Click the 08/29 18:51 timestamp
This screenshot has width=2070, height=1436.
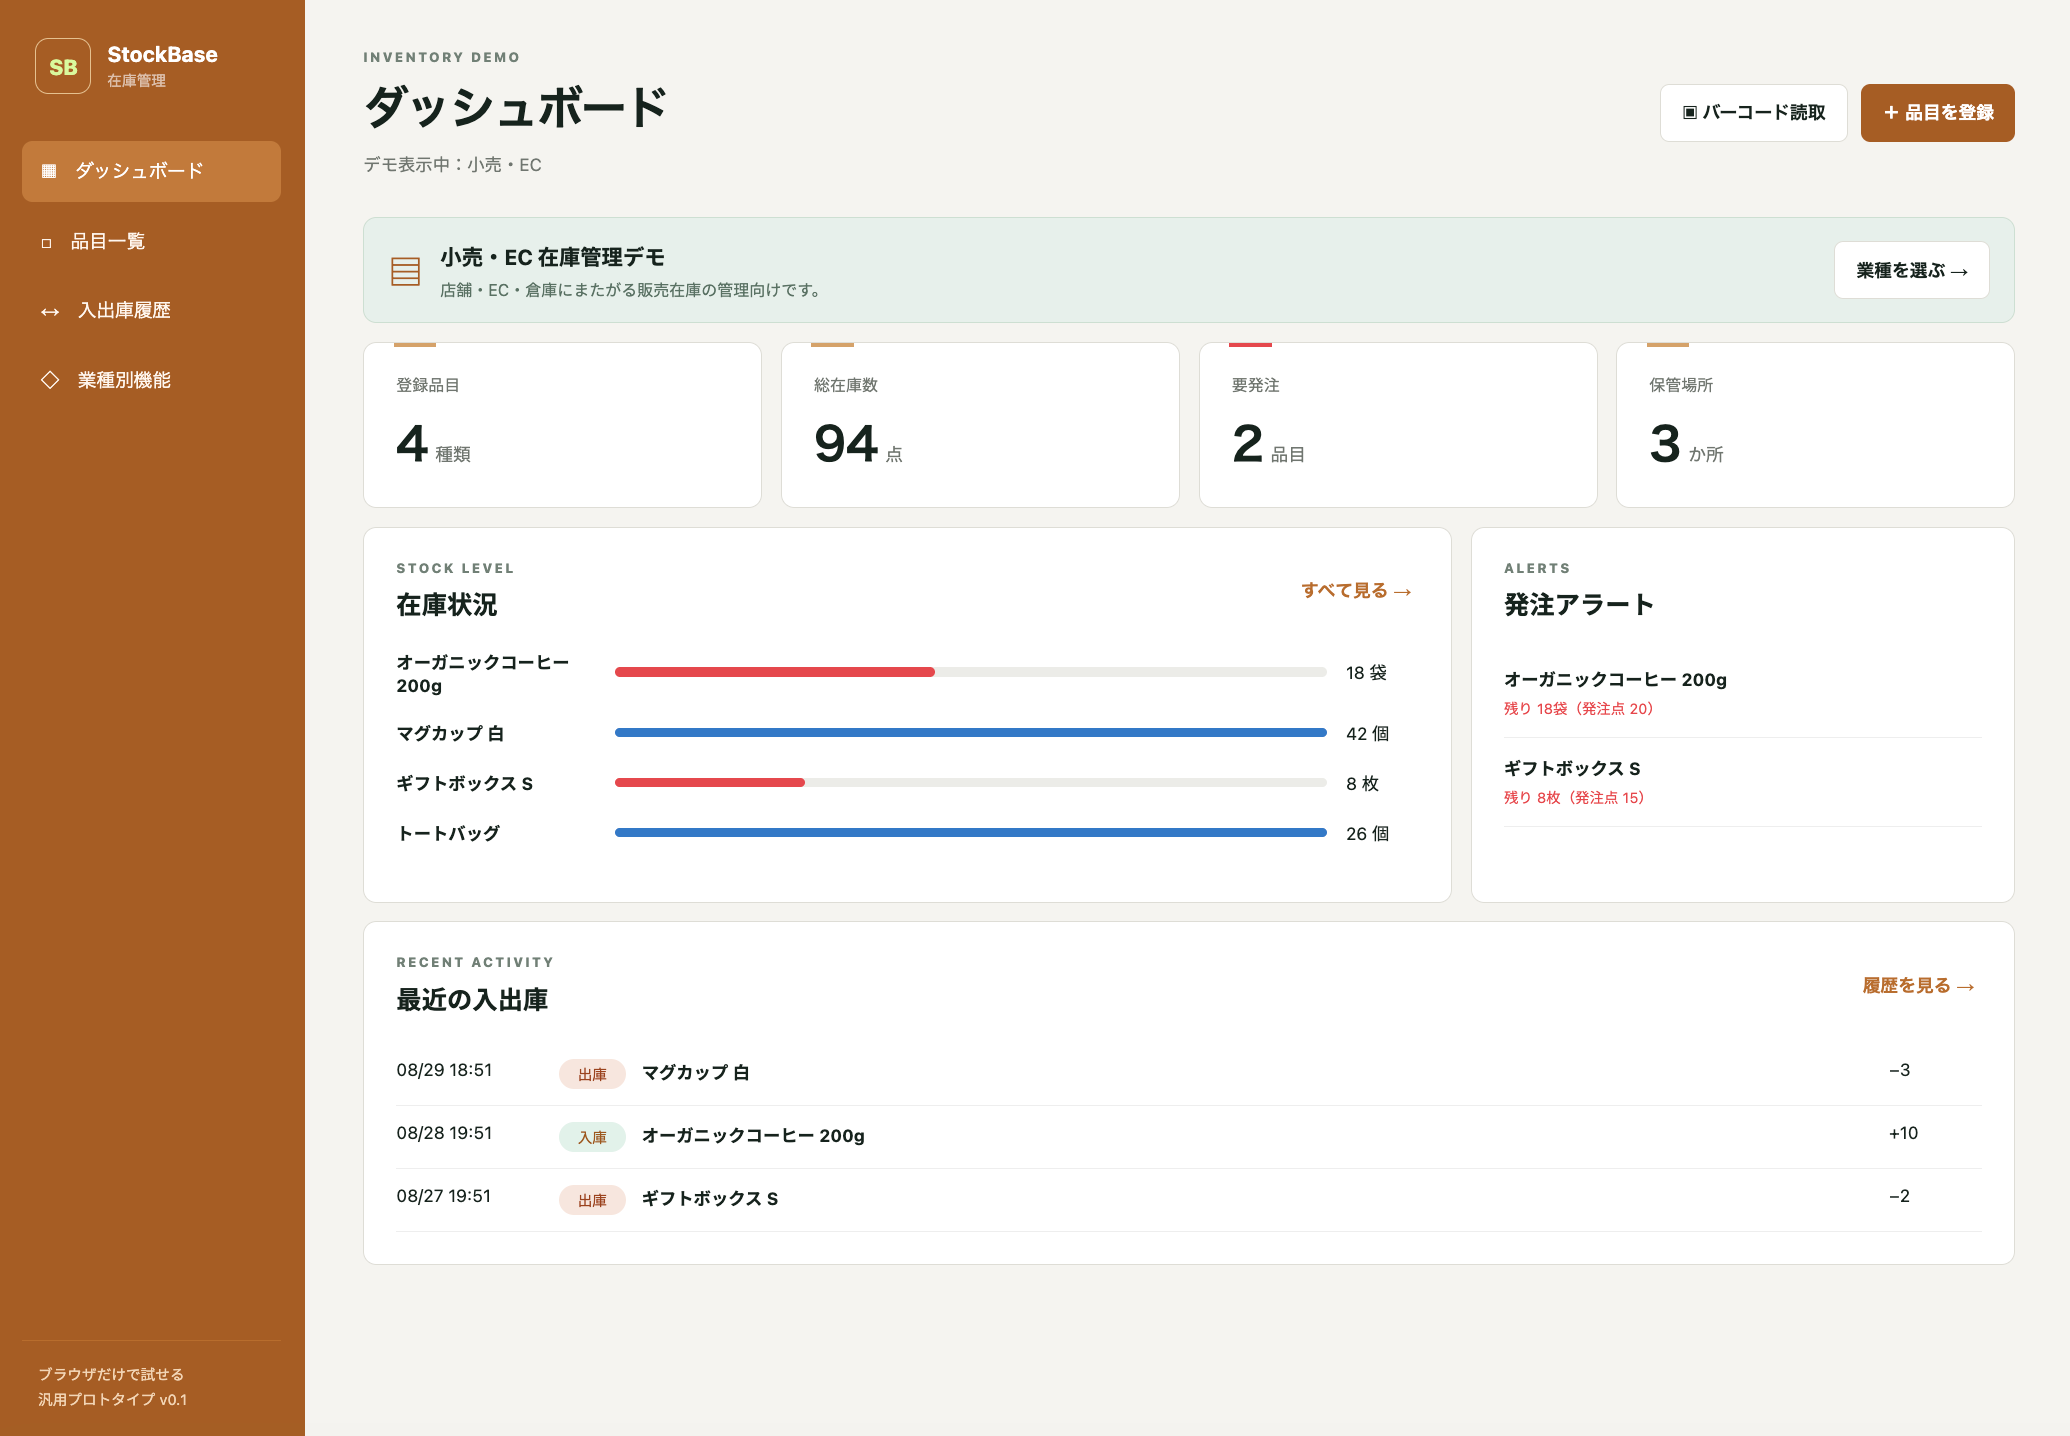point(444,1070)
